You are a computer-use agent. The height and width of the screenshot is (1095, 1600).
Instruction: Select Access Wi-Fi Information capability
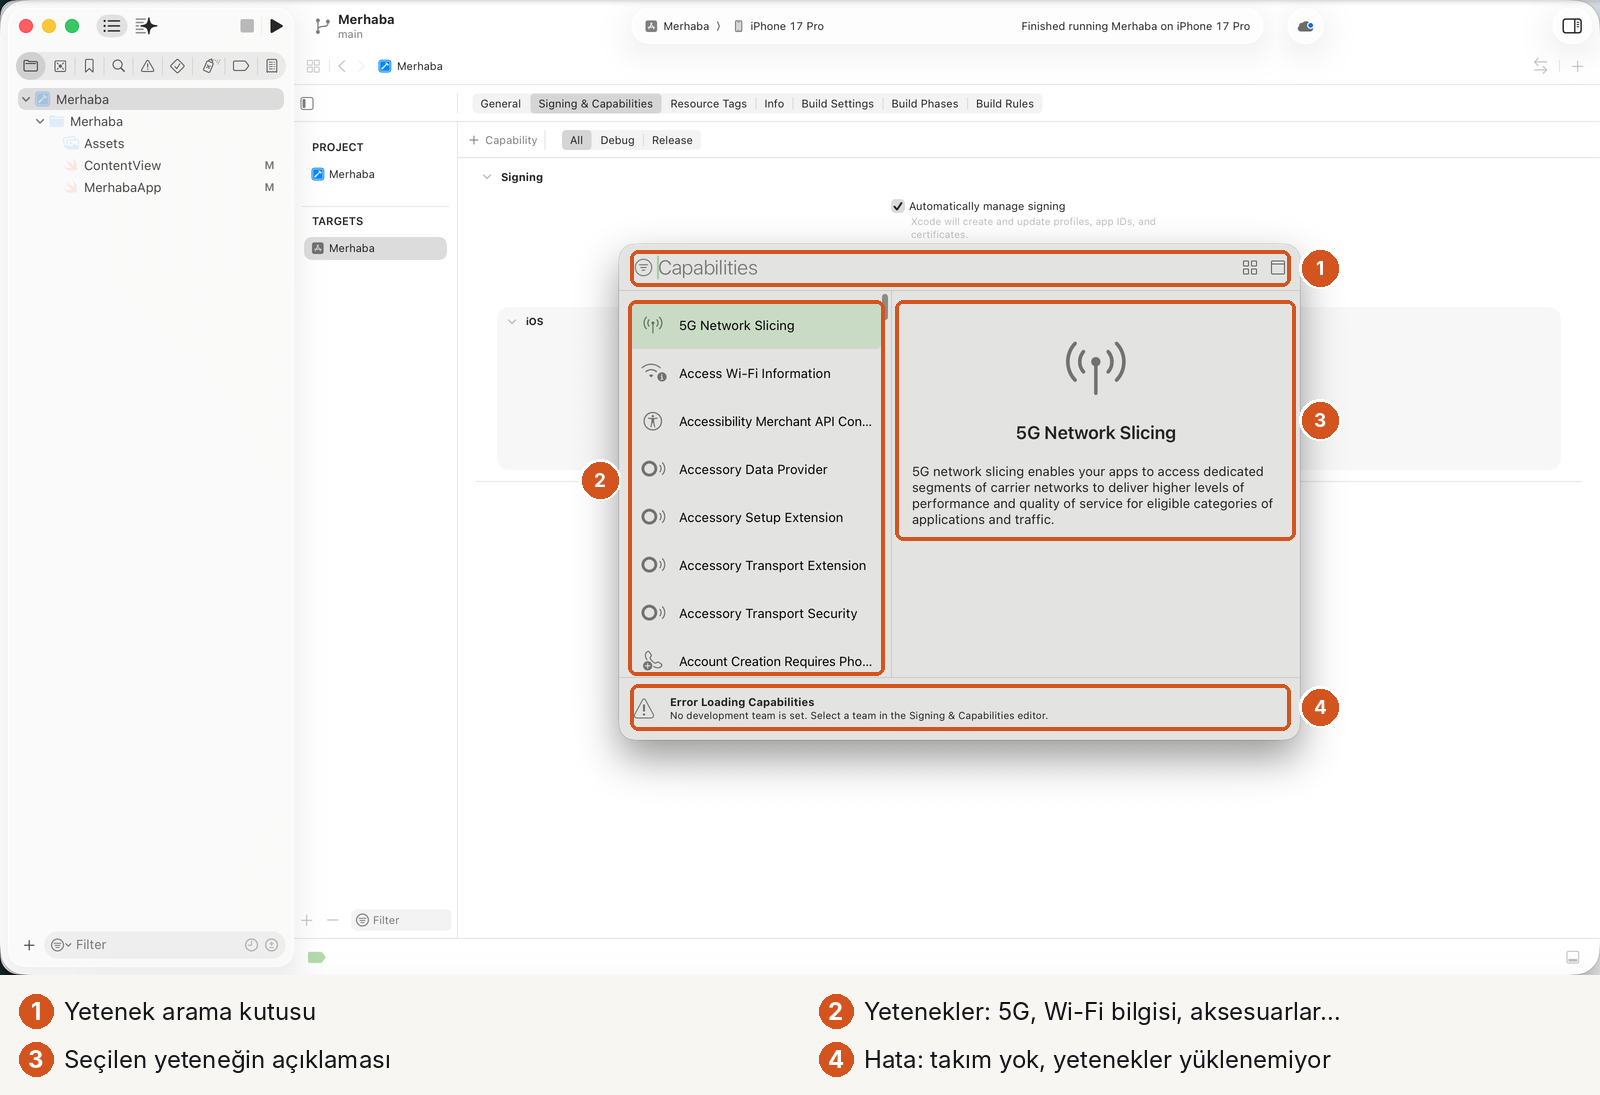756,373
